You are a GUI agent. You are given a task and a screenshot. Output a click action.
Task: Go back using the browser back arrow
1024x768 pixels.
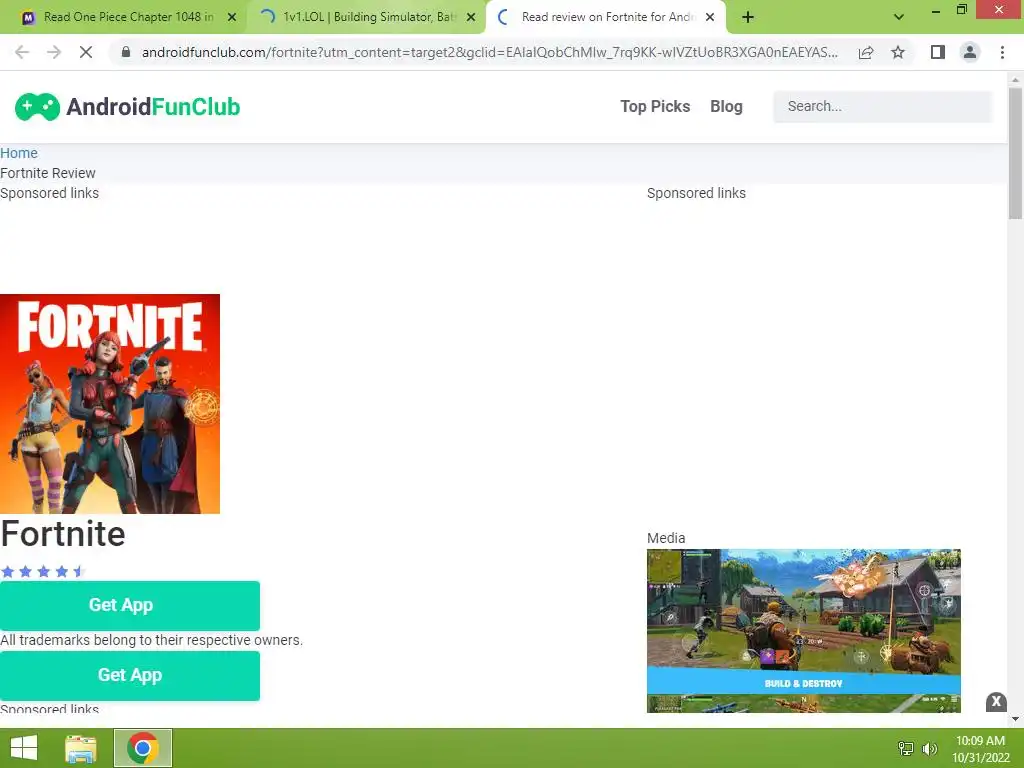coord(22,52)
